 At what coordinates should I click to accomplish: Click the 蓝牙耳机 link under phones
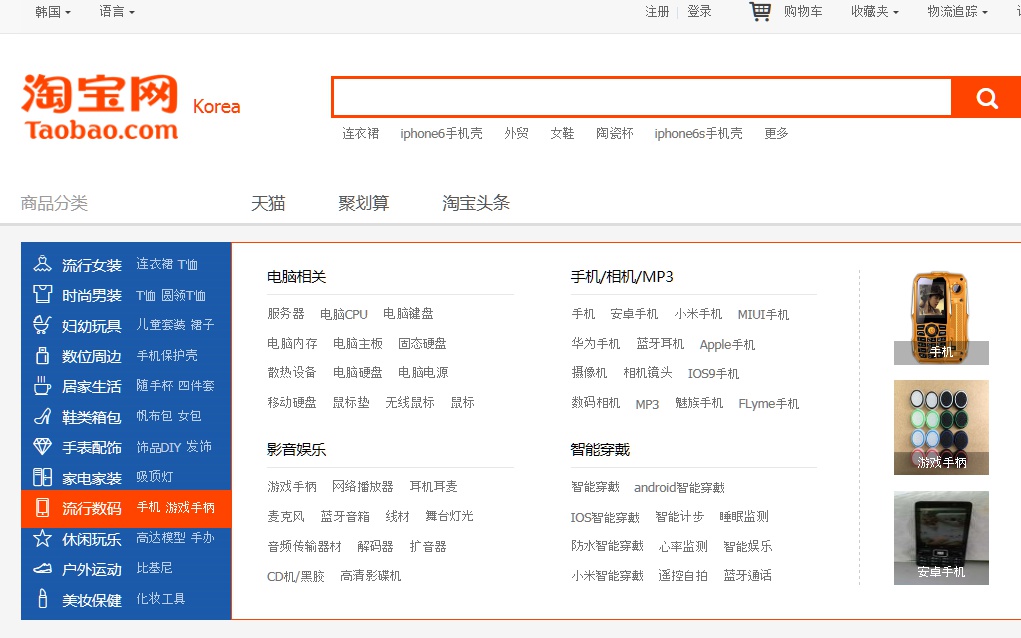point(660,344)
